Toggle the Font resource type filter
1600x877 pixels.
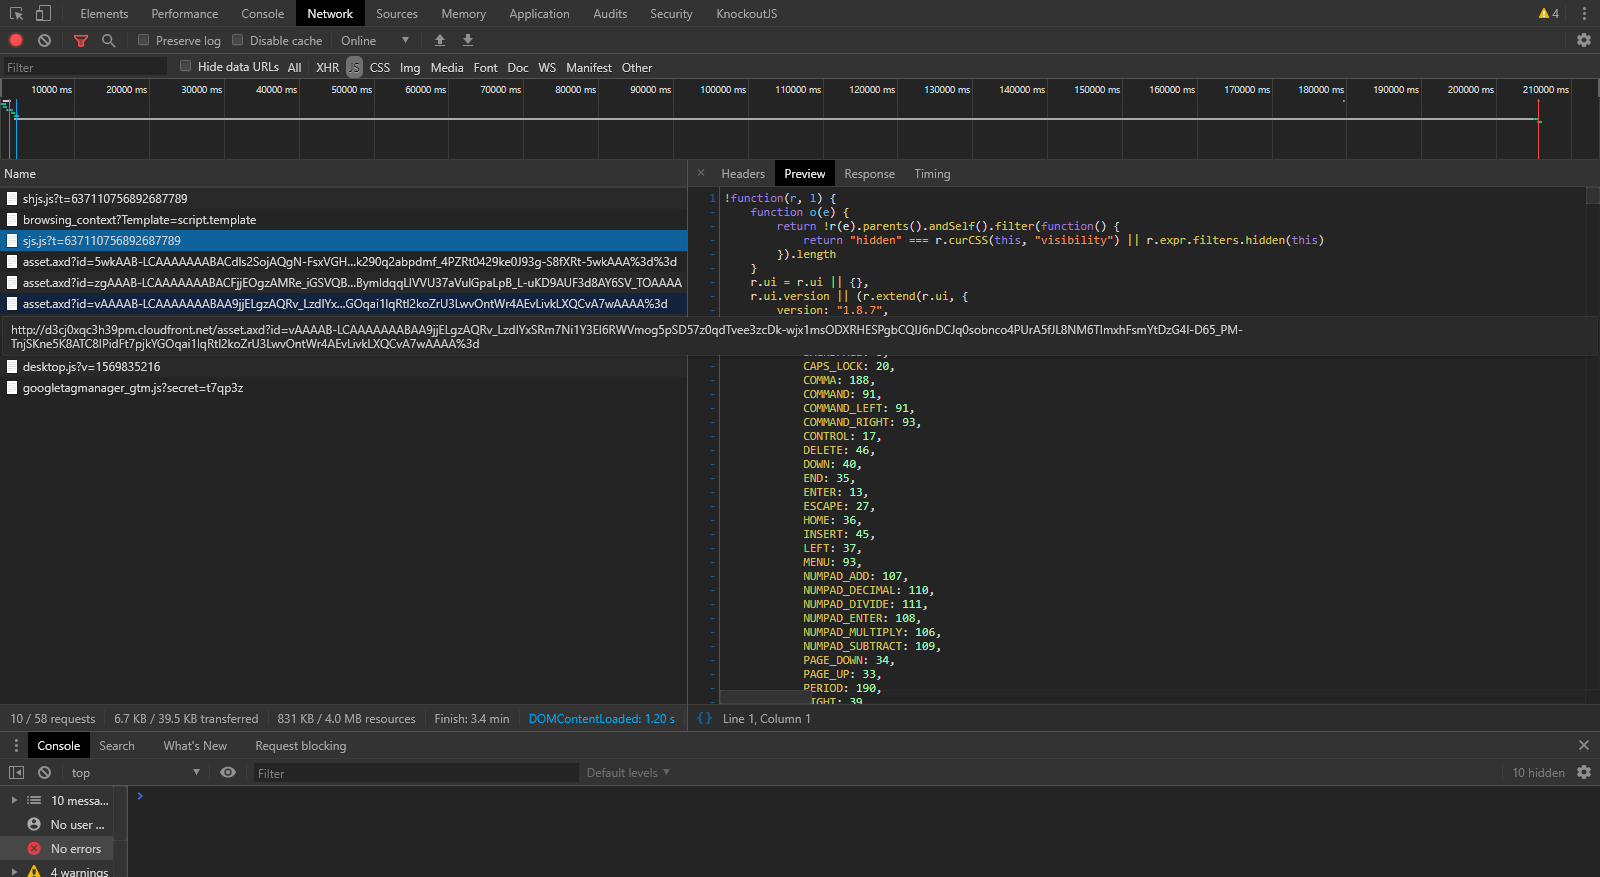486,67
